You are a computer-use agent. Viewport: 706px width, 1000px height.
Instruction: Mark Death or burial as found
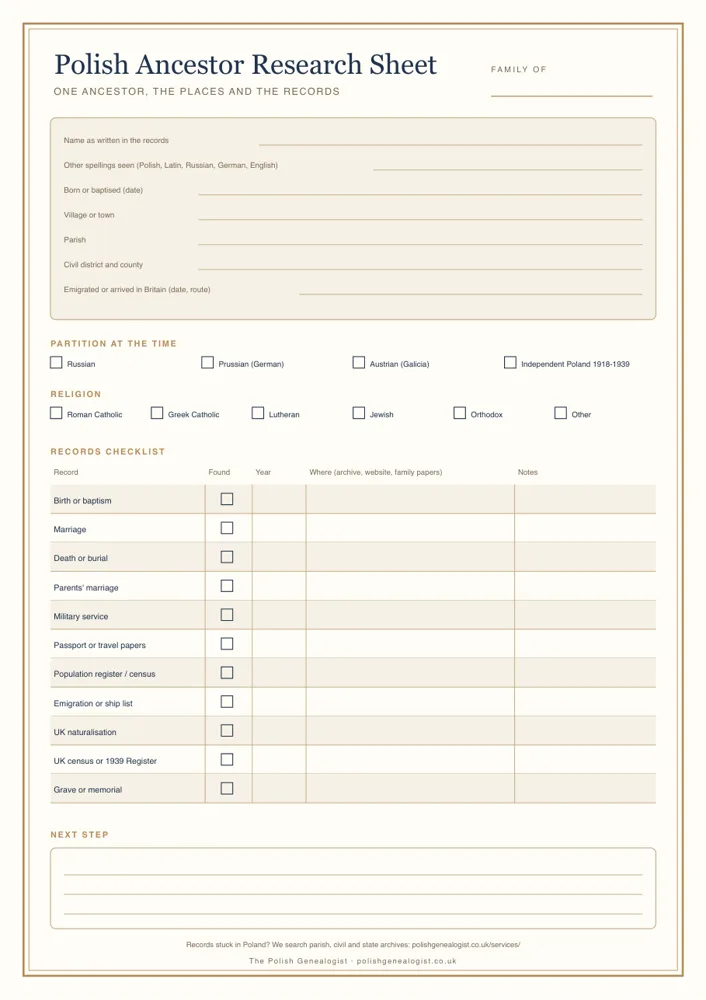tap(227, 557)
